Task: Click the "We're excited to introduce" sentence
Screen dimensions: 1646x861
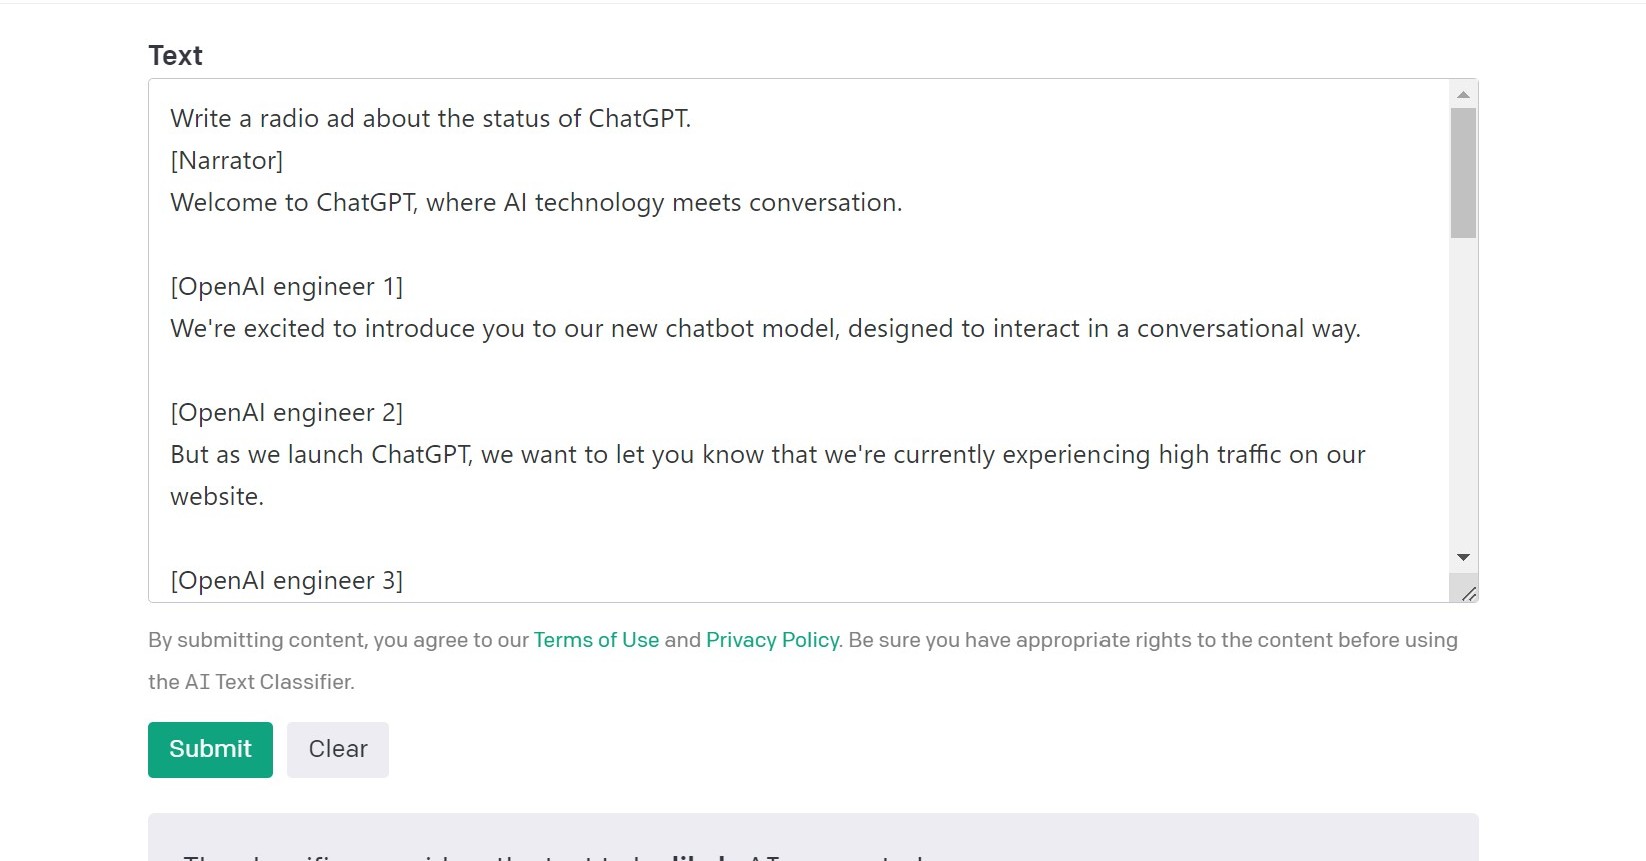Action: (x=765, y=329)
